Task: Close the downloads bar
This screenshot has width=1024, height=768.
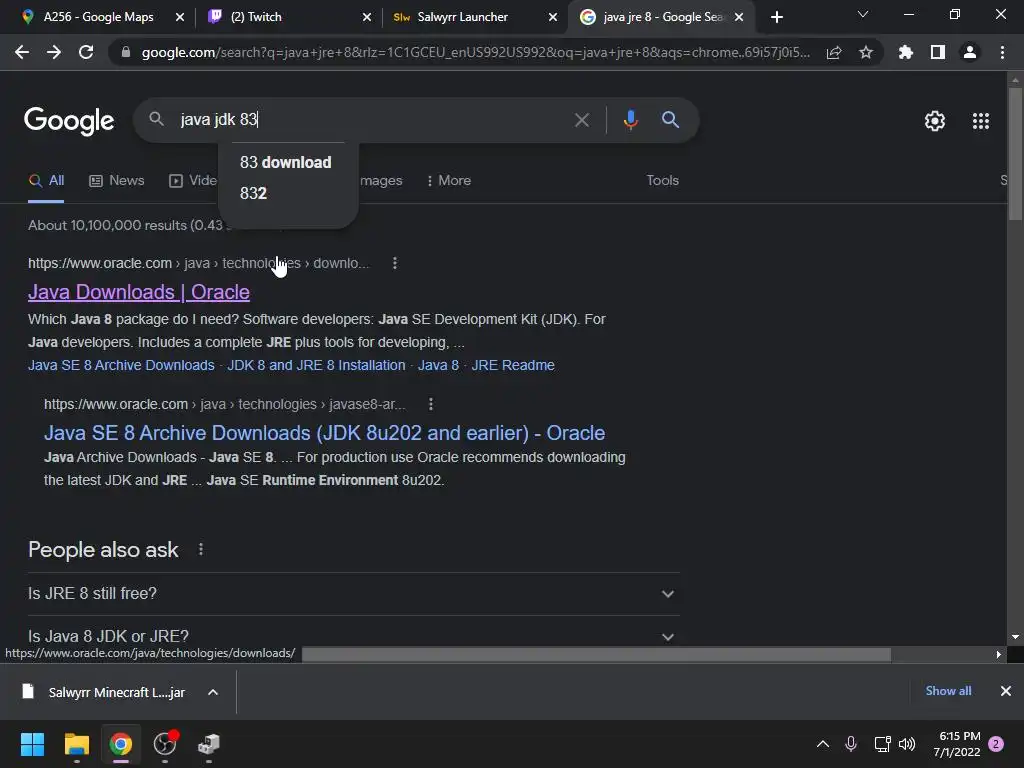Action: (1006, 691)
